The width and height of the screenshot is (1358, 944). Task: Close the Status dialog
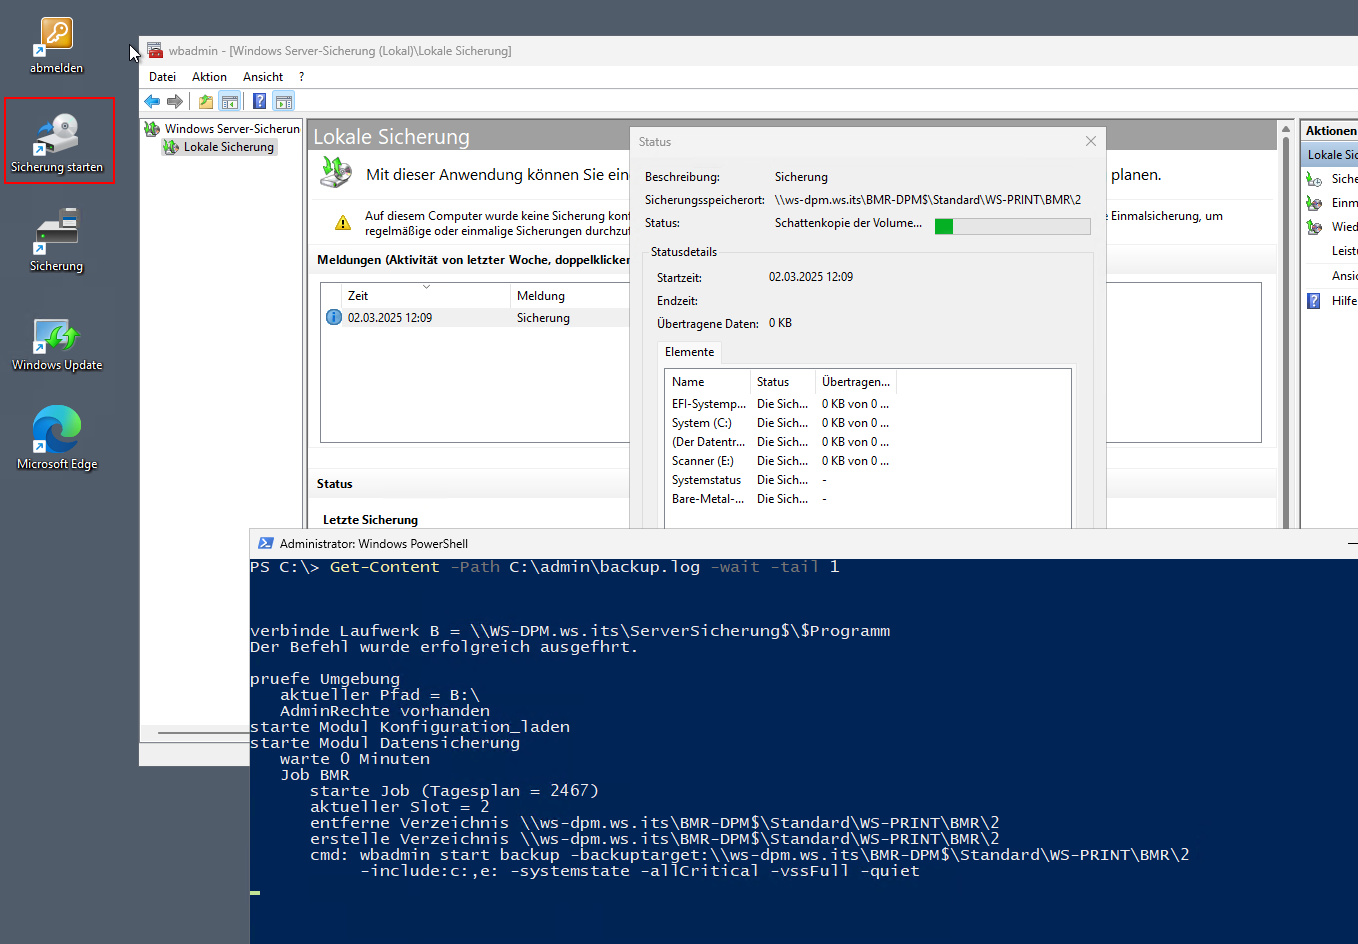coord(1091,141)
